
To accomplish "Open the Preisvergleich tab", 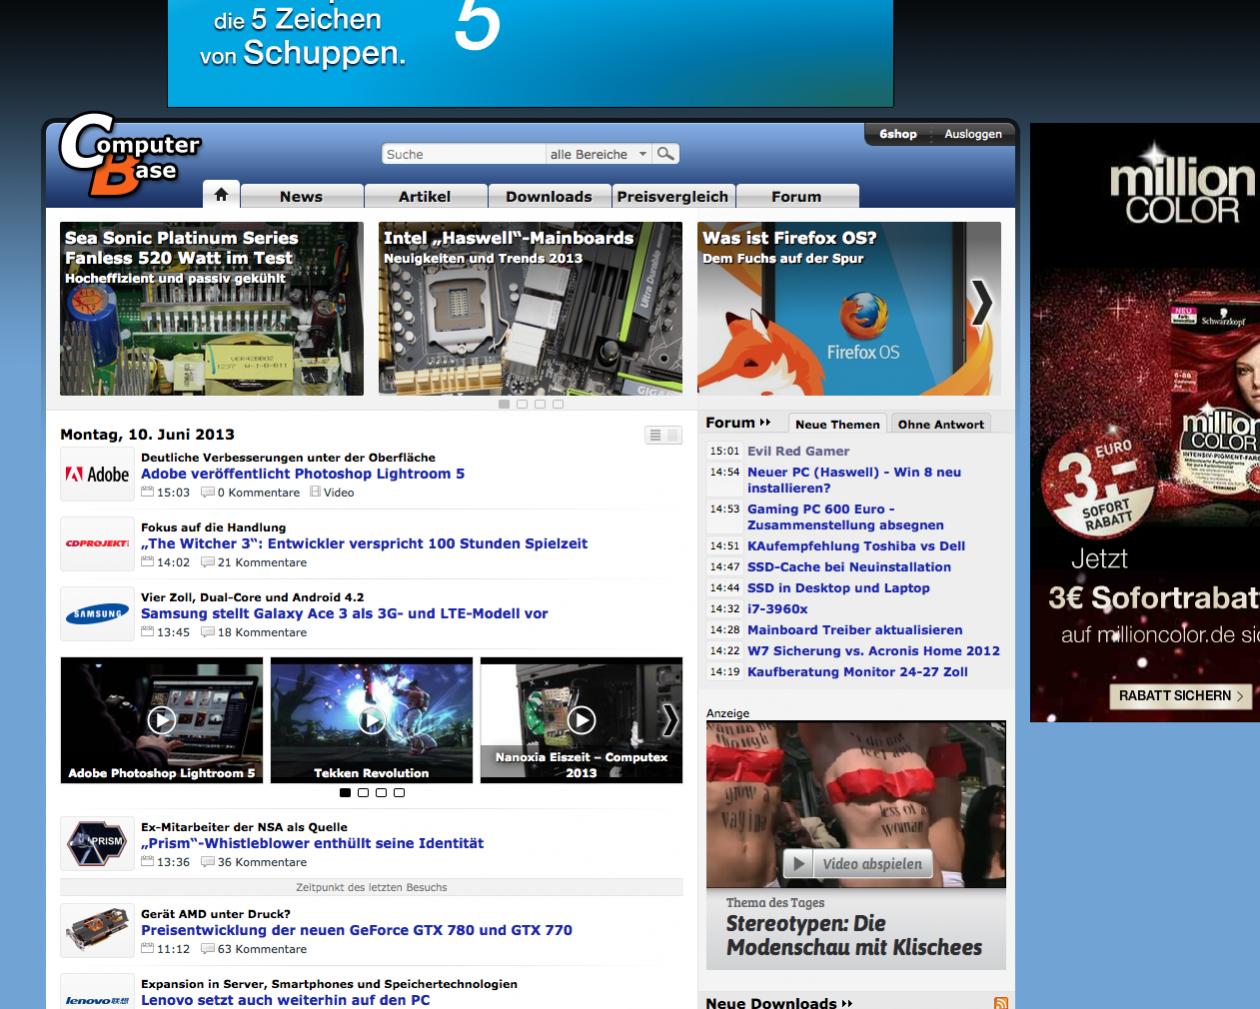I will coord(673,196).
